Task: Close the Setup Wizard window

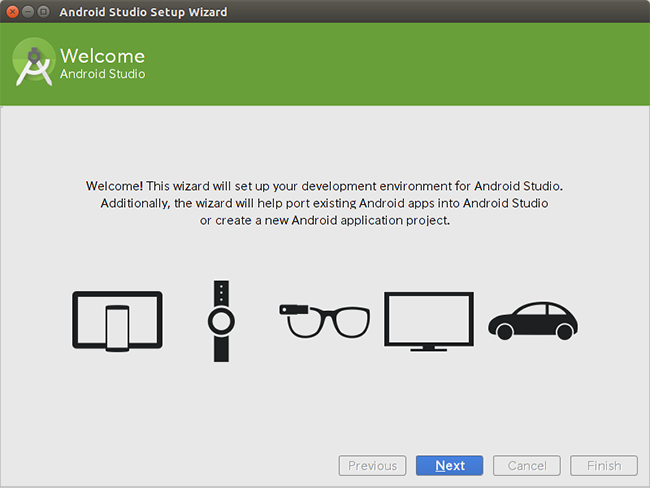Action: tap(12, 12)
